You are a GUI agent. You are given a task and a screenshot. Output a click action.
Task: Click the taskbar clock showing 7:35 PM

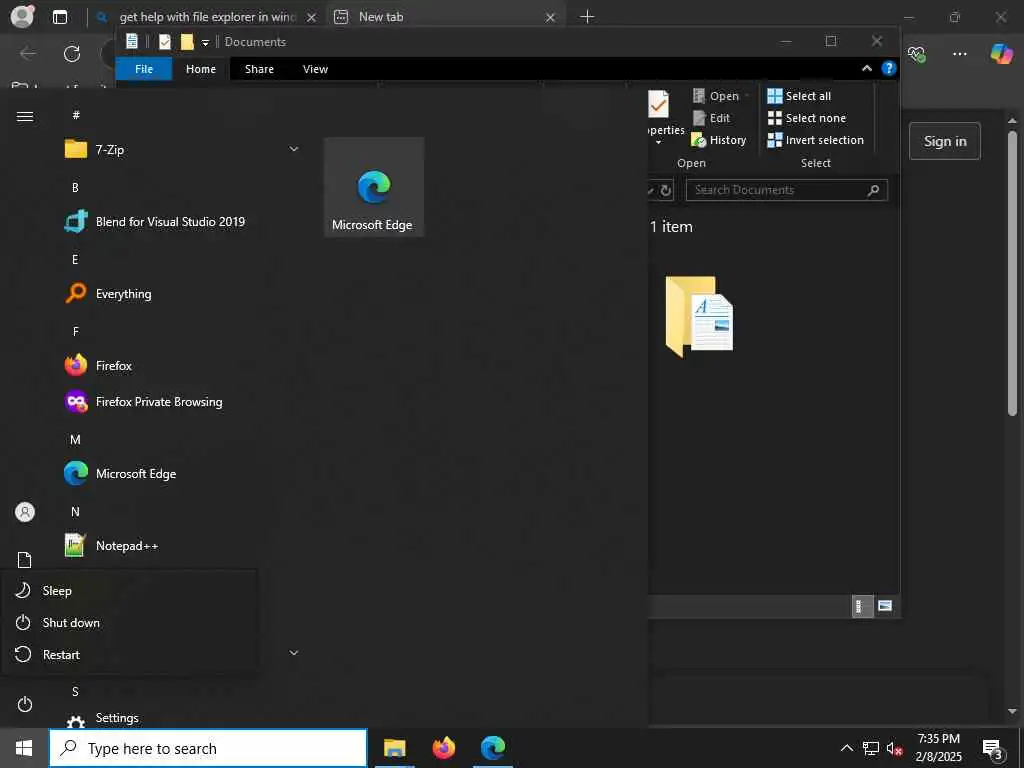pyautogui.click(x=938, y=748)
